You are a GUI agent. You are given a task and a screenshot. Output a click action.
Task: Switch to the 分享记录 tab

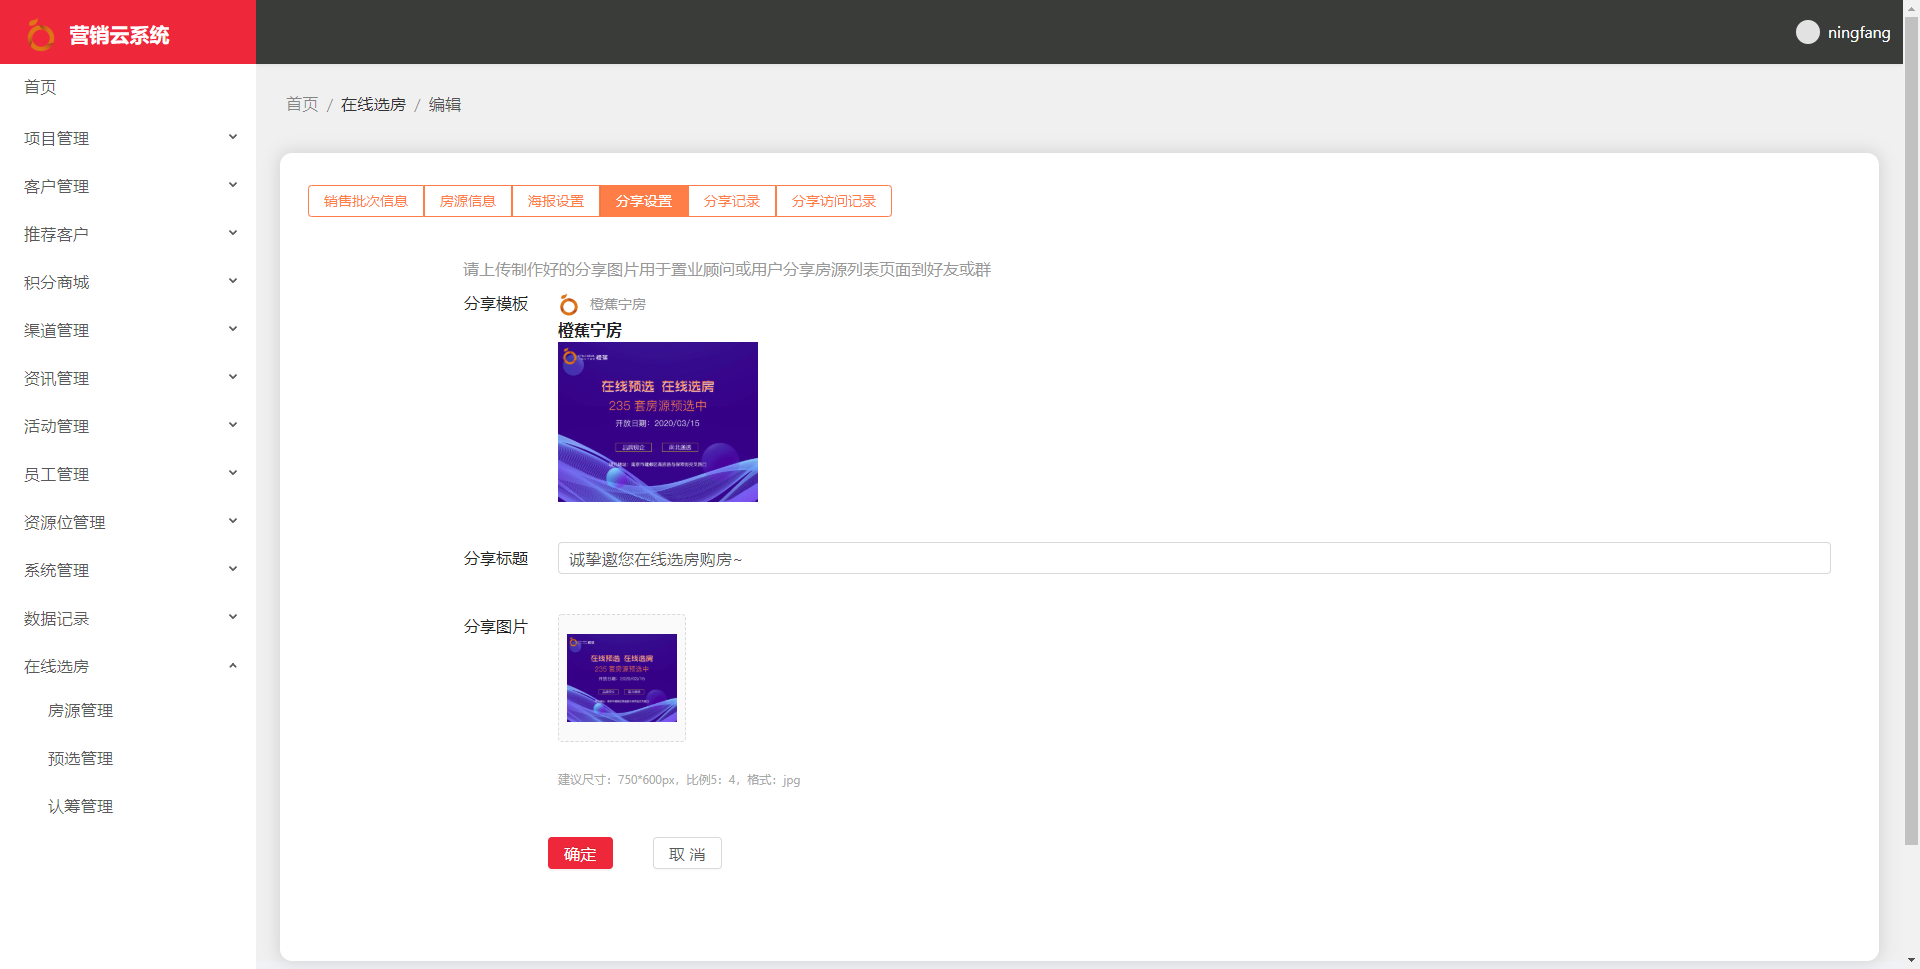pos(732,201)
